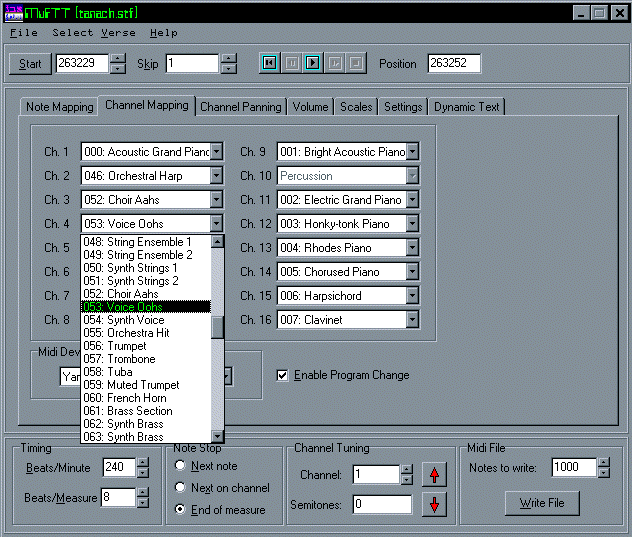The image size is (632, 537).
Task: Decrease the Skip value spinner
Action: point(229,68)
